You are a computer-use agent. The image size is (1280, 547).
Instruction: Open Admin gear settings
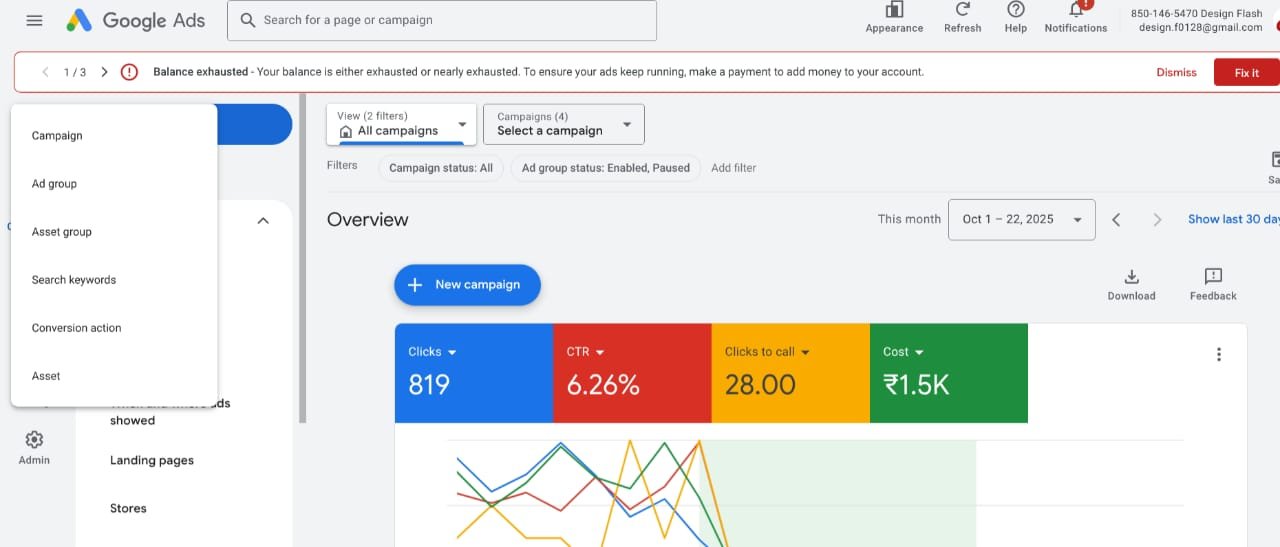(34, 441)
